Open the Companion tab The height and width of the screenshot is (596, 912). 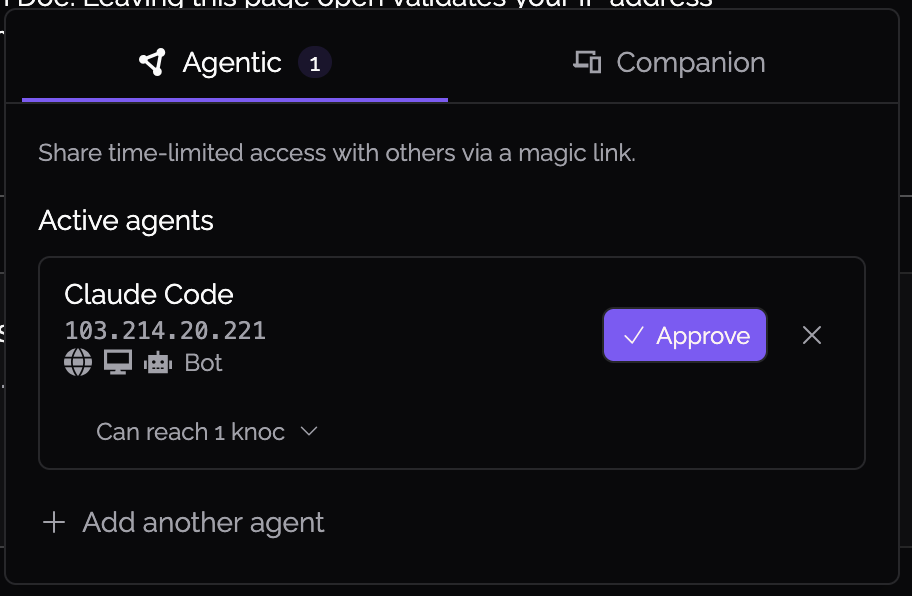click(x=669, y=62)
